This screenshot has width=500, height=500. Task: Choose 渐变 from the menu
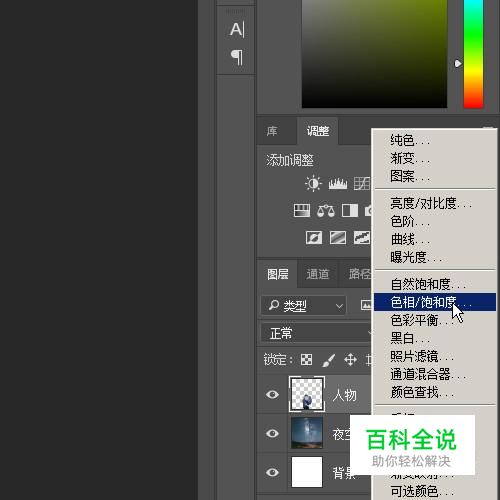coord(435,158)
